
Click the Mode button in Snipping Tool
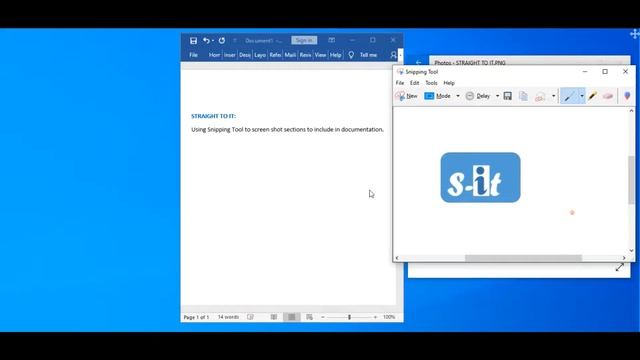pyautogui.click(x=438, y=96)
